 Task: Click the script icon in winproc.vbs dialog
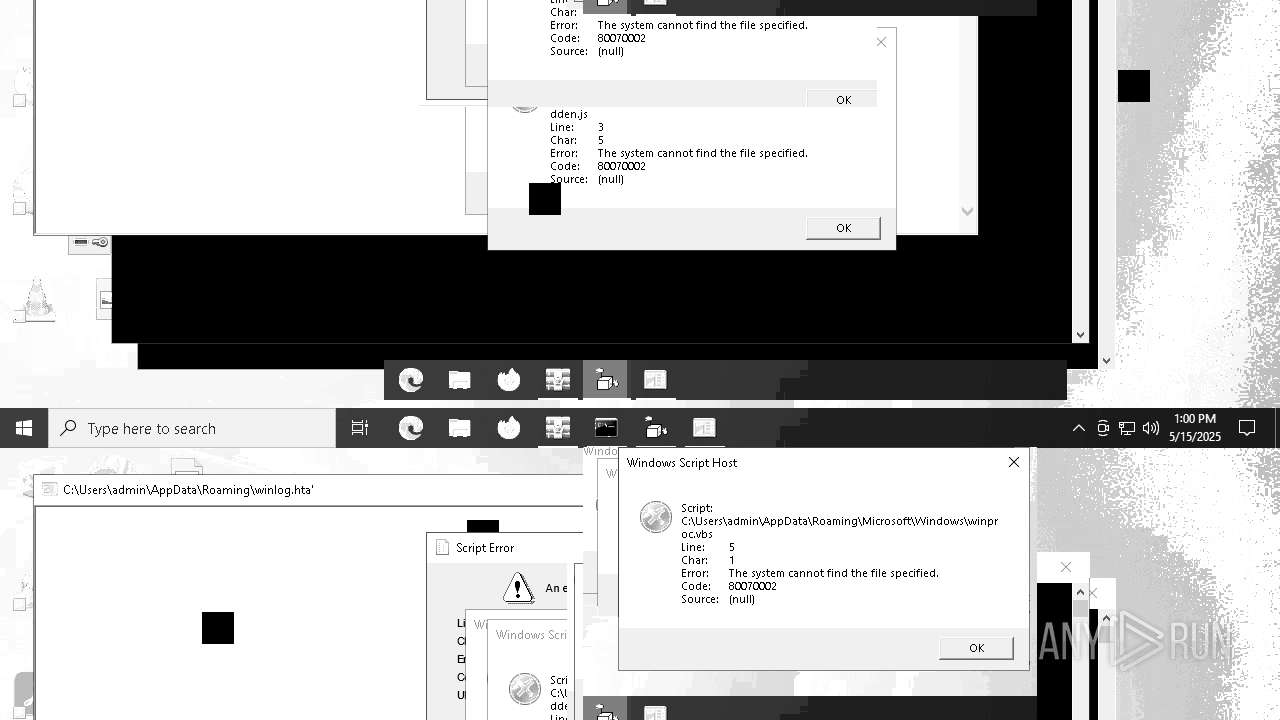pyautogui.click(x=656, y=517)
